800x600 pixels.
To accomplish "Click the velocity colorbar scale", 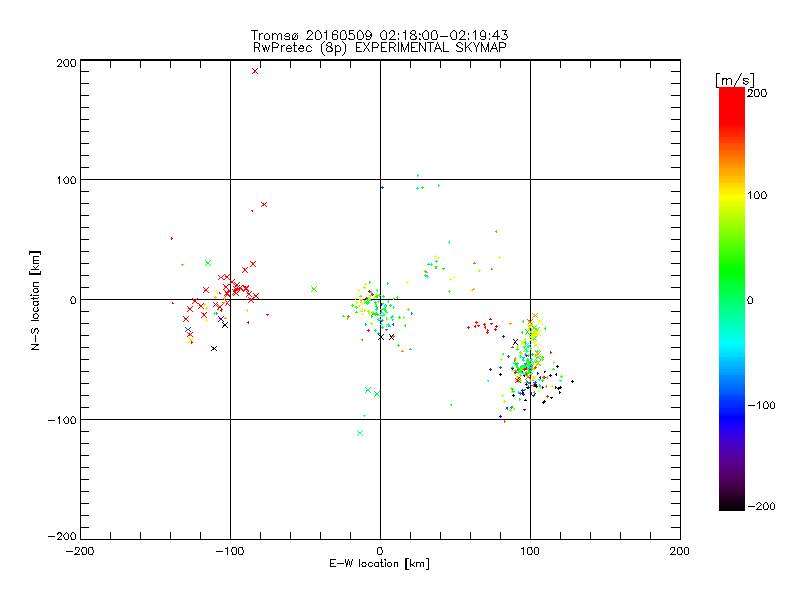I will pos(732,298).
